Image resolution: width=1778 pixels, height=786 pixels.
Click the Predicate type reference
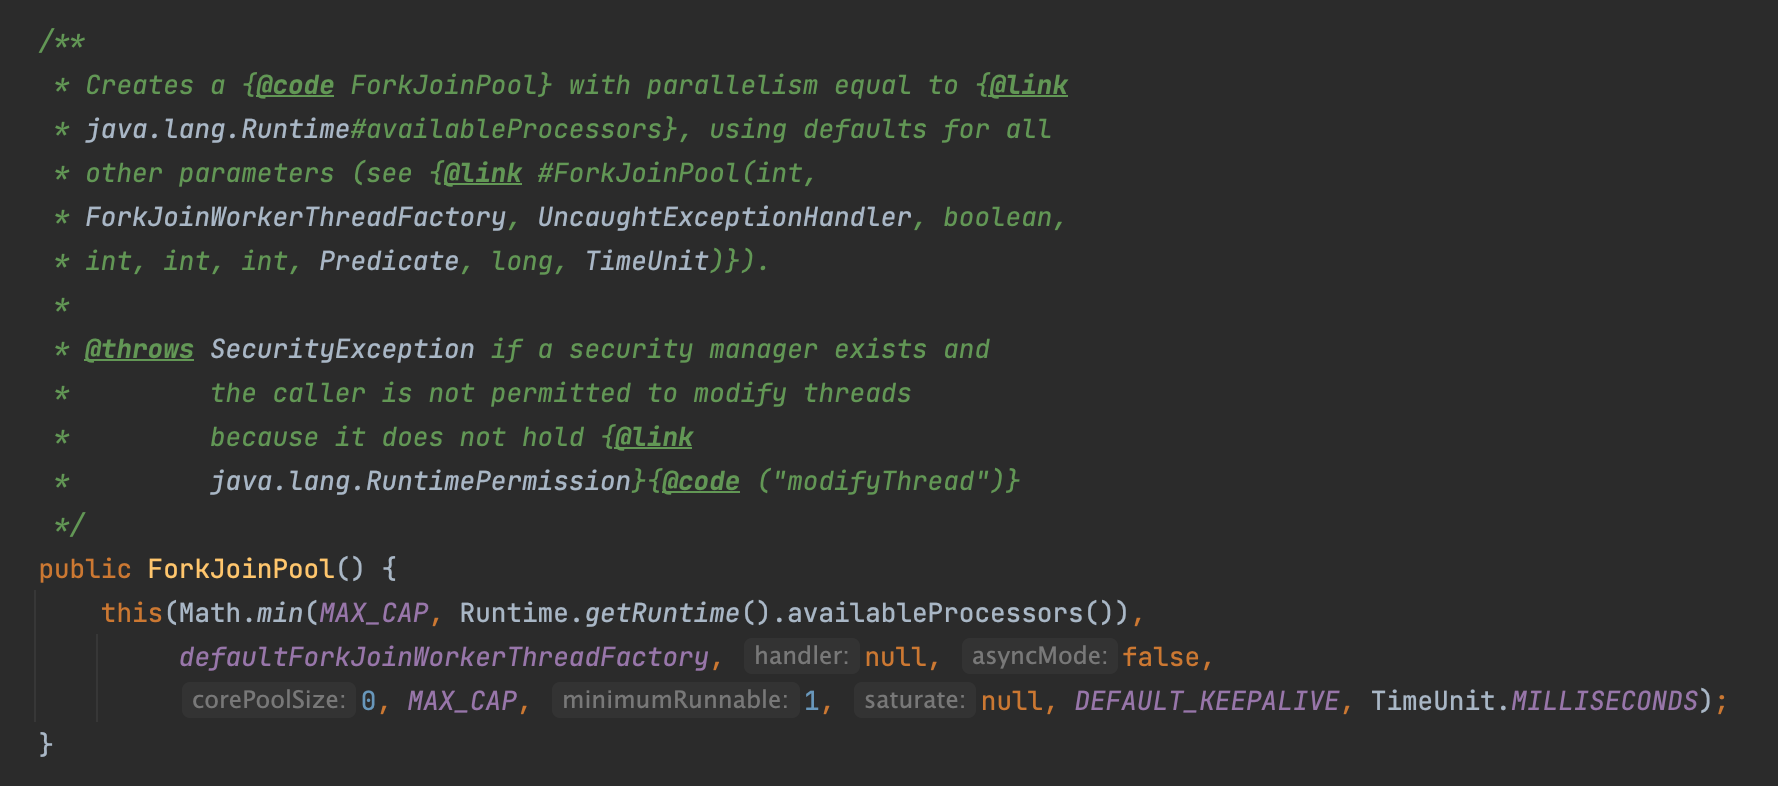(389, 261)
